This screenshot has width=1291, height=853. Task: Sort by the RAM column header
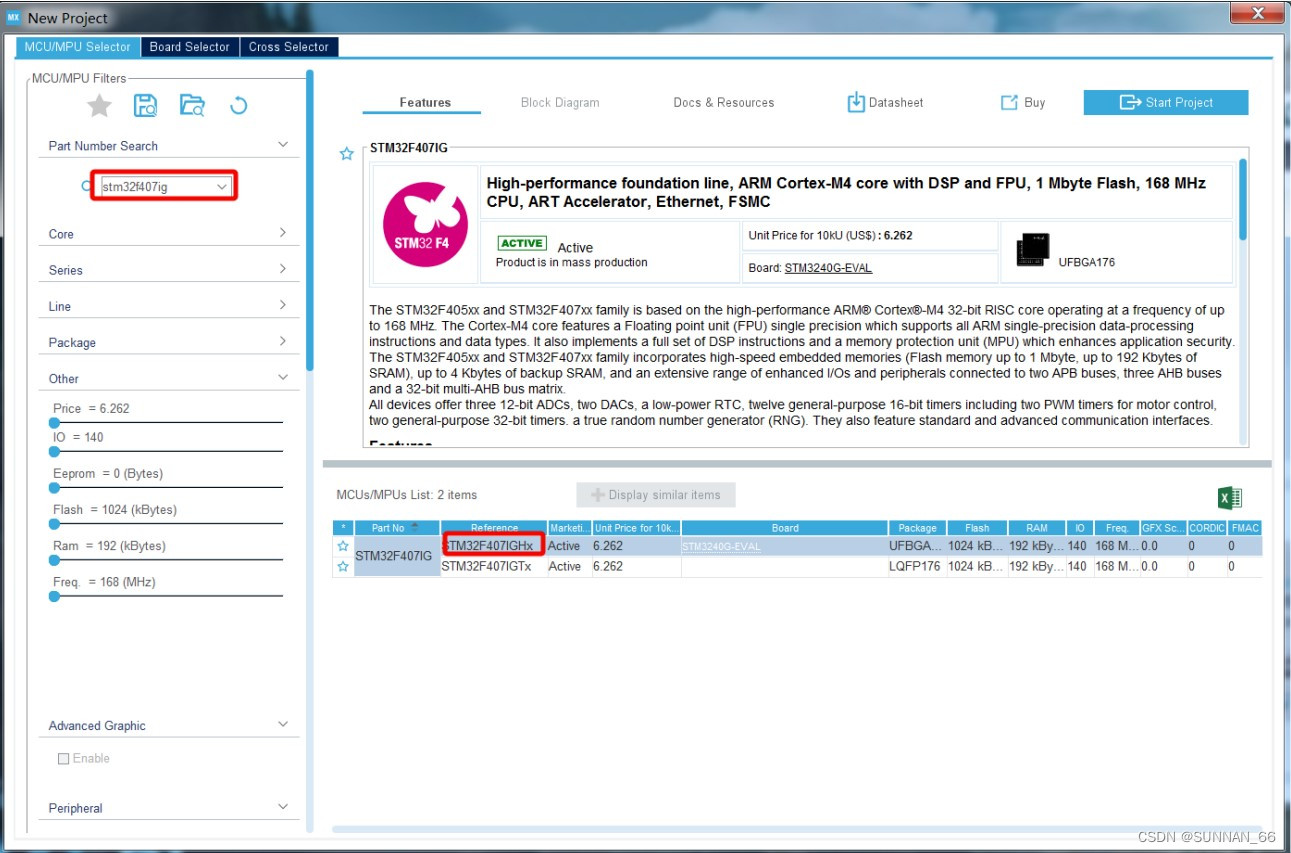[x=1037, y=528]
